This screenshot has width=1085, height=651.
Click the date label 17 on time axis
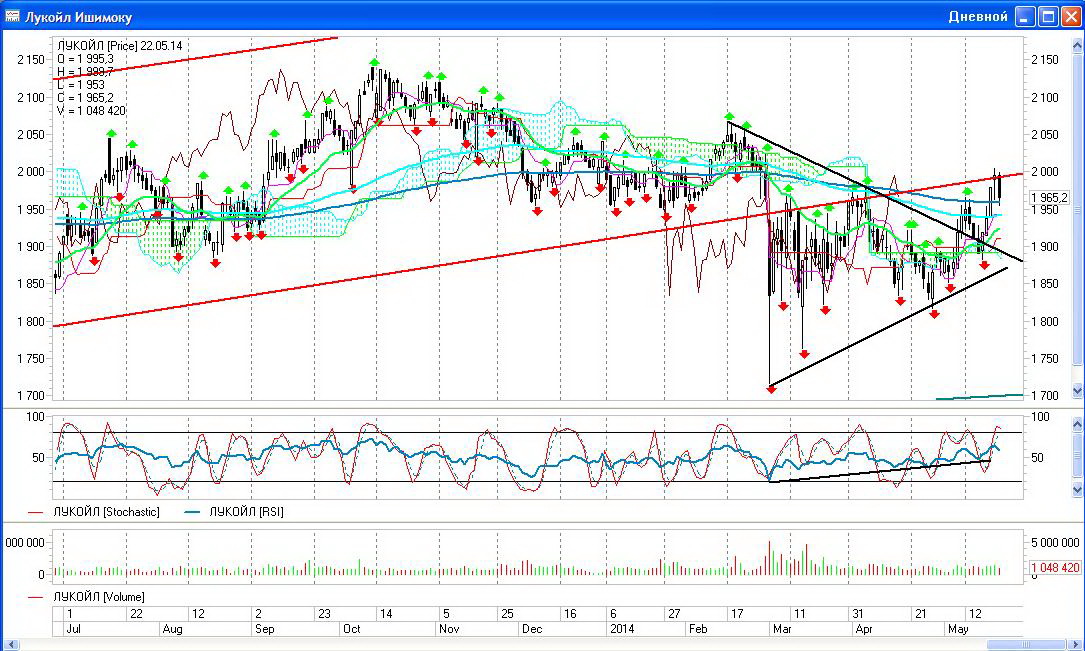(737, 614)
